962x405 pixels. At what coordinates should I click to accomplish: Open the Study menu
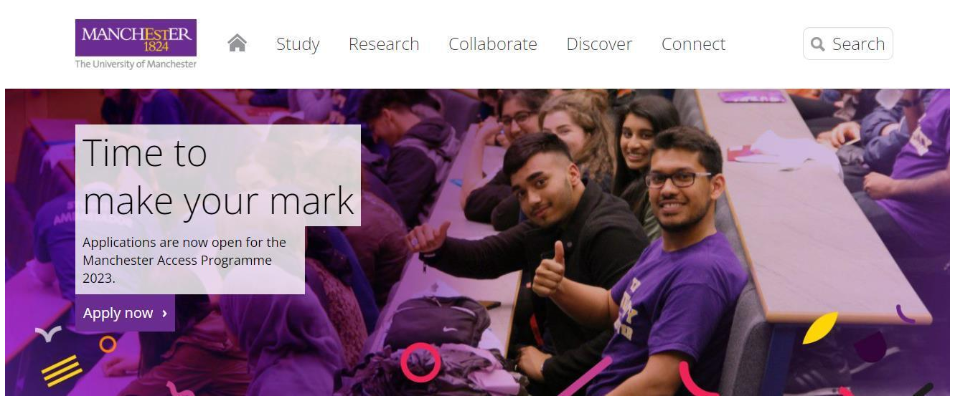point(298,44)
